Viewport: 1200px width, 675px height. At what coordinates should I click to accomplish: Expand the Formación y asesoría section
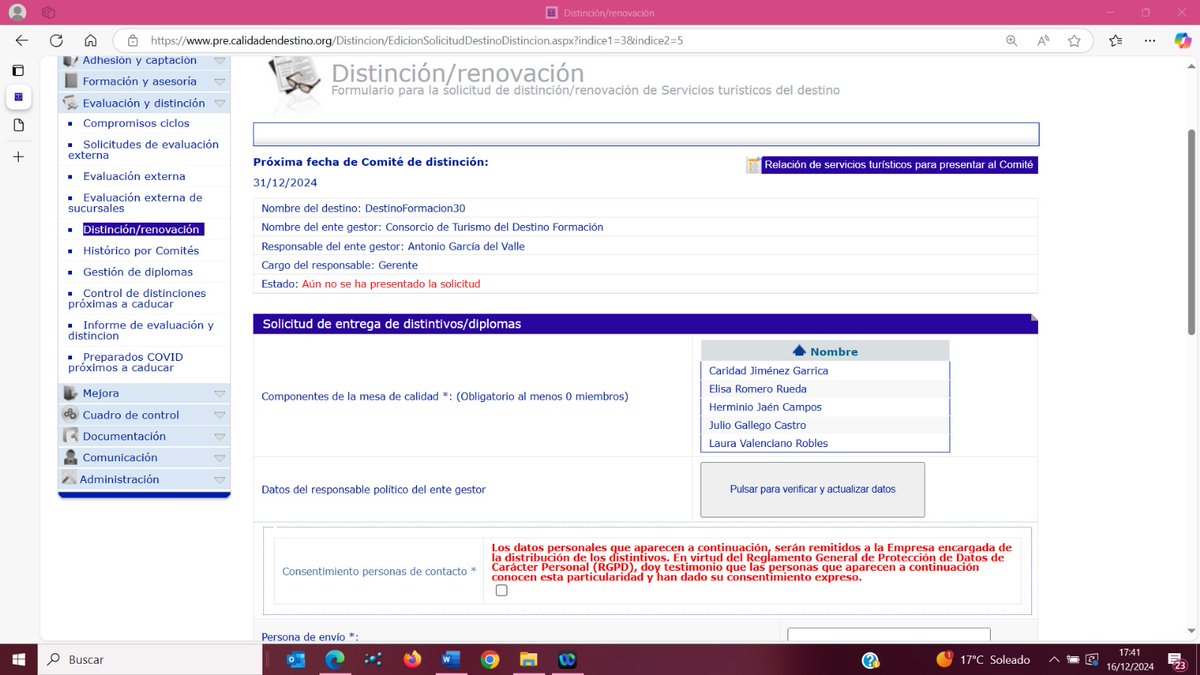(144, 81)
